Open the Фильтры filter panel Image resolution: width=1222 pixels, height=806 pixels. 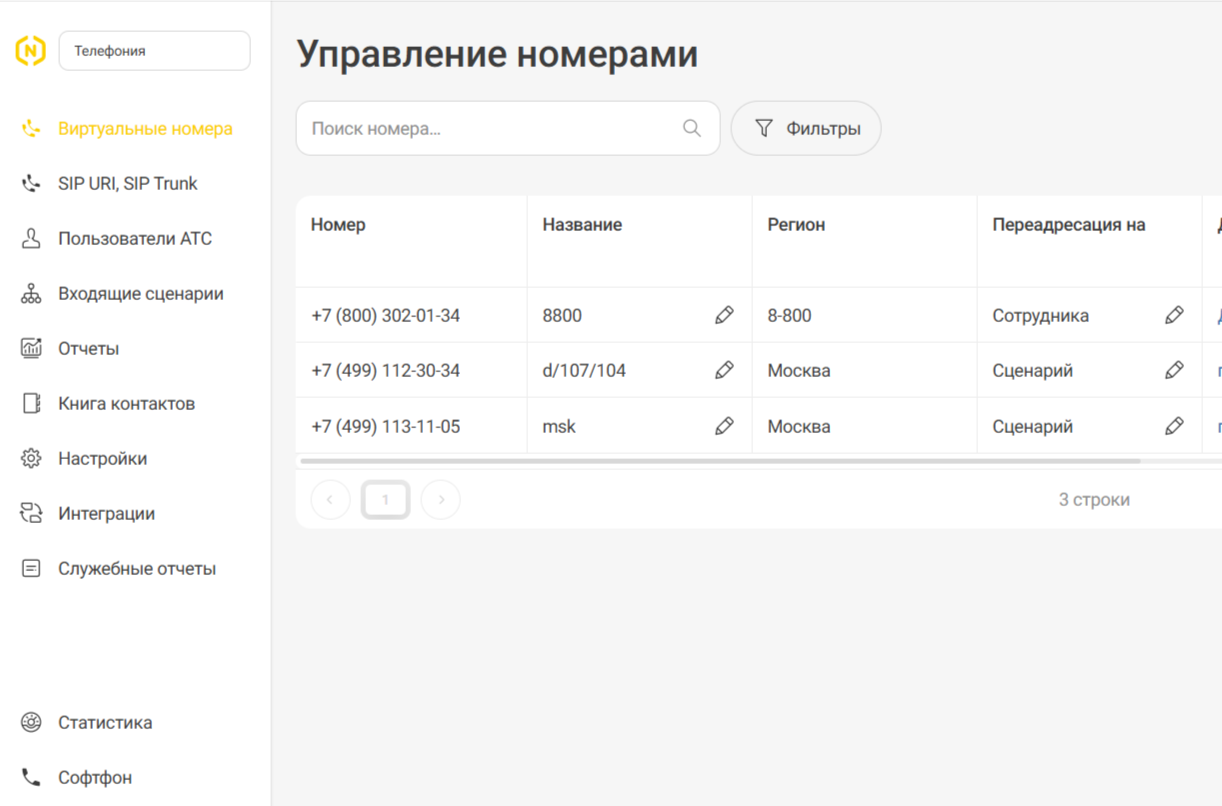pyautogui.click(x=806, y=128)
